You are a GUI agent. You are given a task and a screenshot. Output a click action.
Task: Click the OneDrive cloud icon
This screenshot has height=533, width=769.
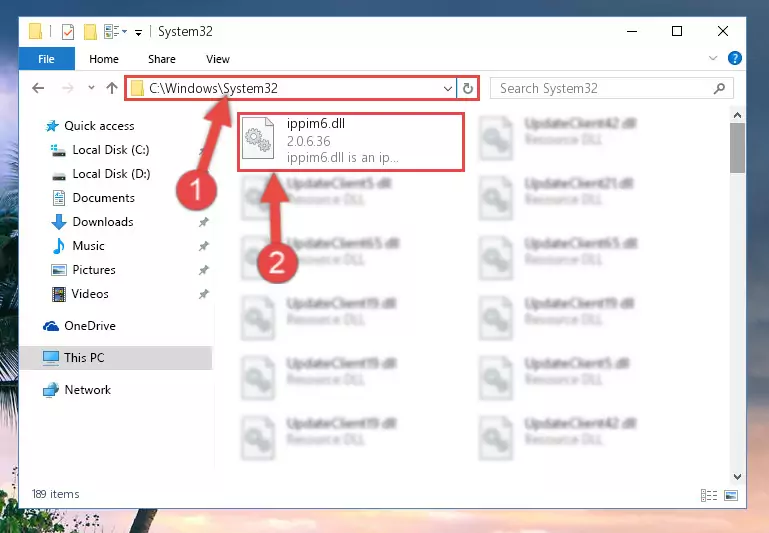(x=51, y=326)
